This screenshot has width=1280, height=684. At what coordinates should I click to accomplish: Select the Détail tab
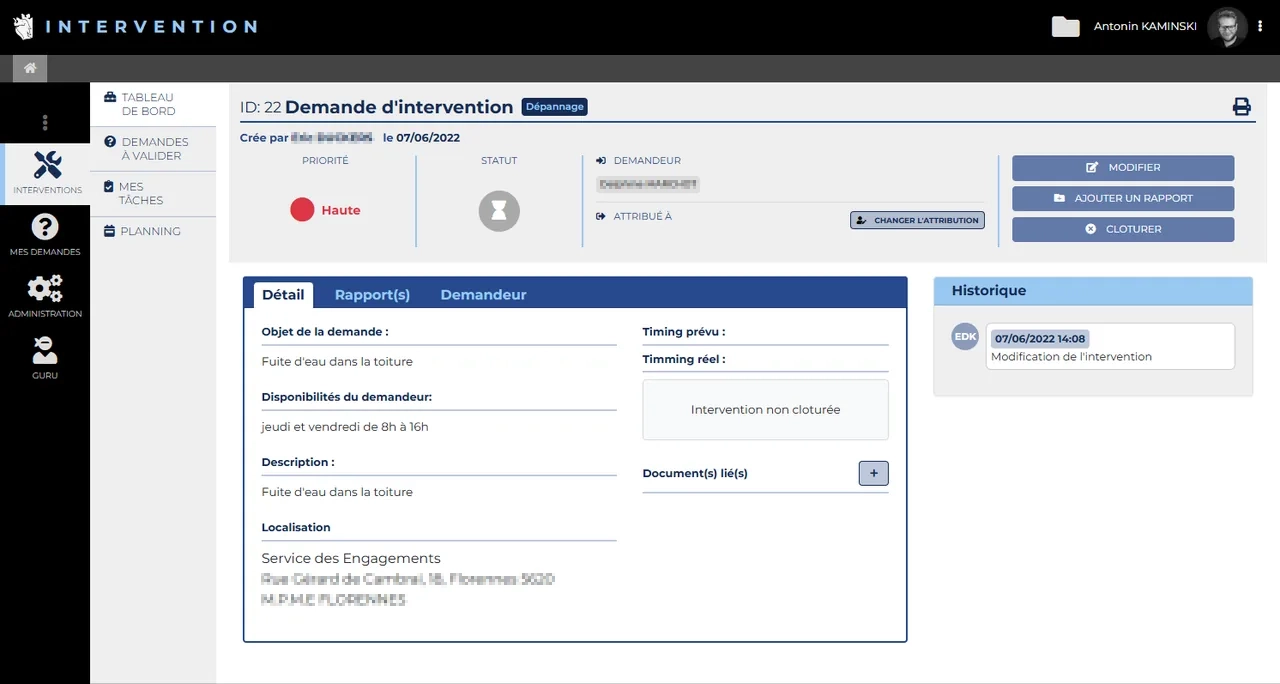pos(283,295)
